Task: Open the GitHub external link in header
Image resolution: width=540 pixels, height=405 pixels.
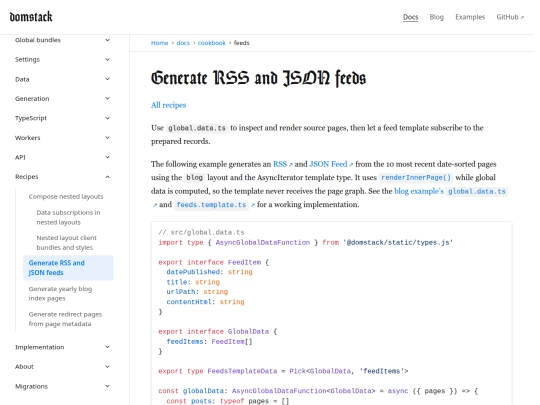Action: pyautogui.click(x=510, y=17)
